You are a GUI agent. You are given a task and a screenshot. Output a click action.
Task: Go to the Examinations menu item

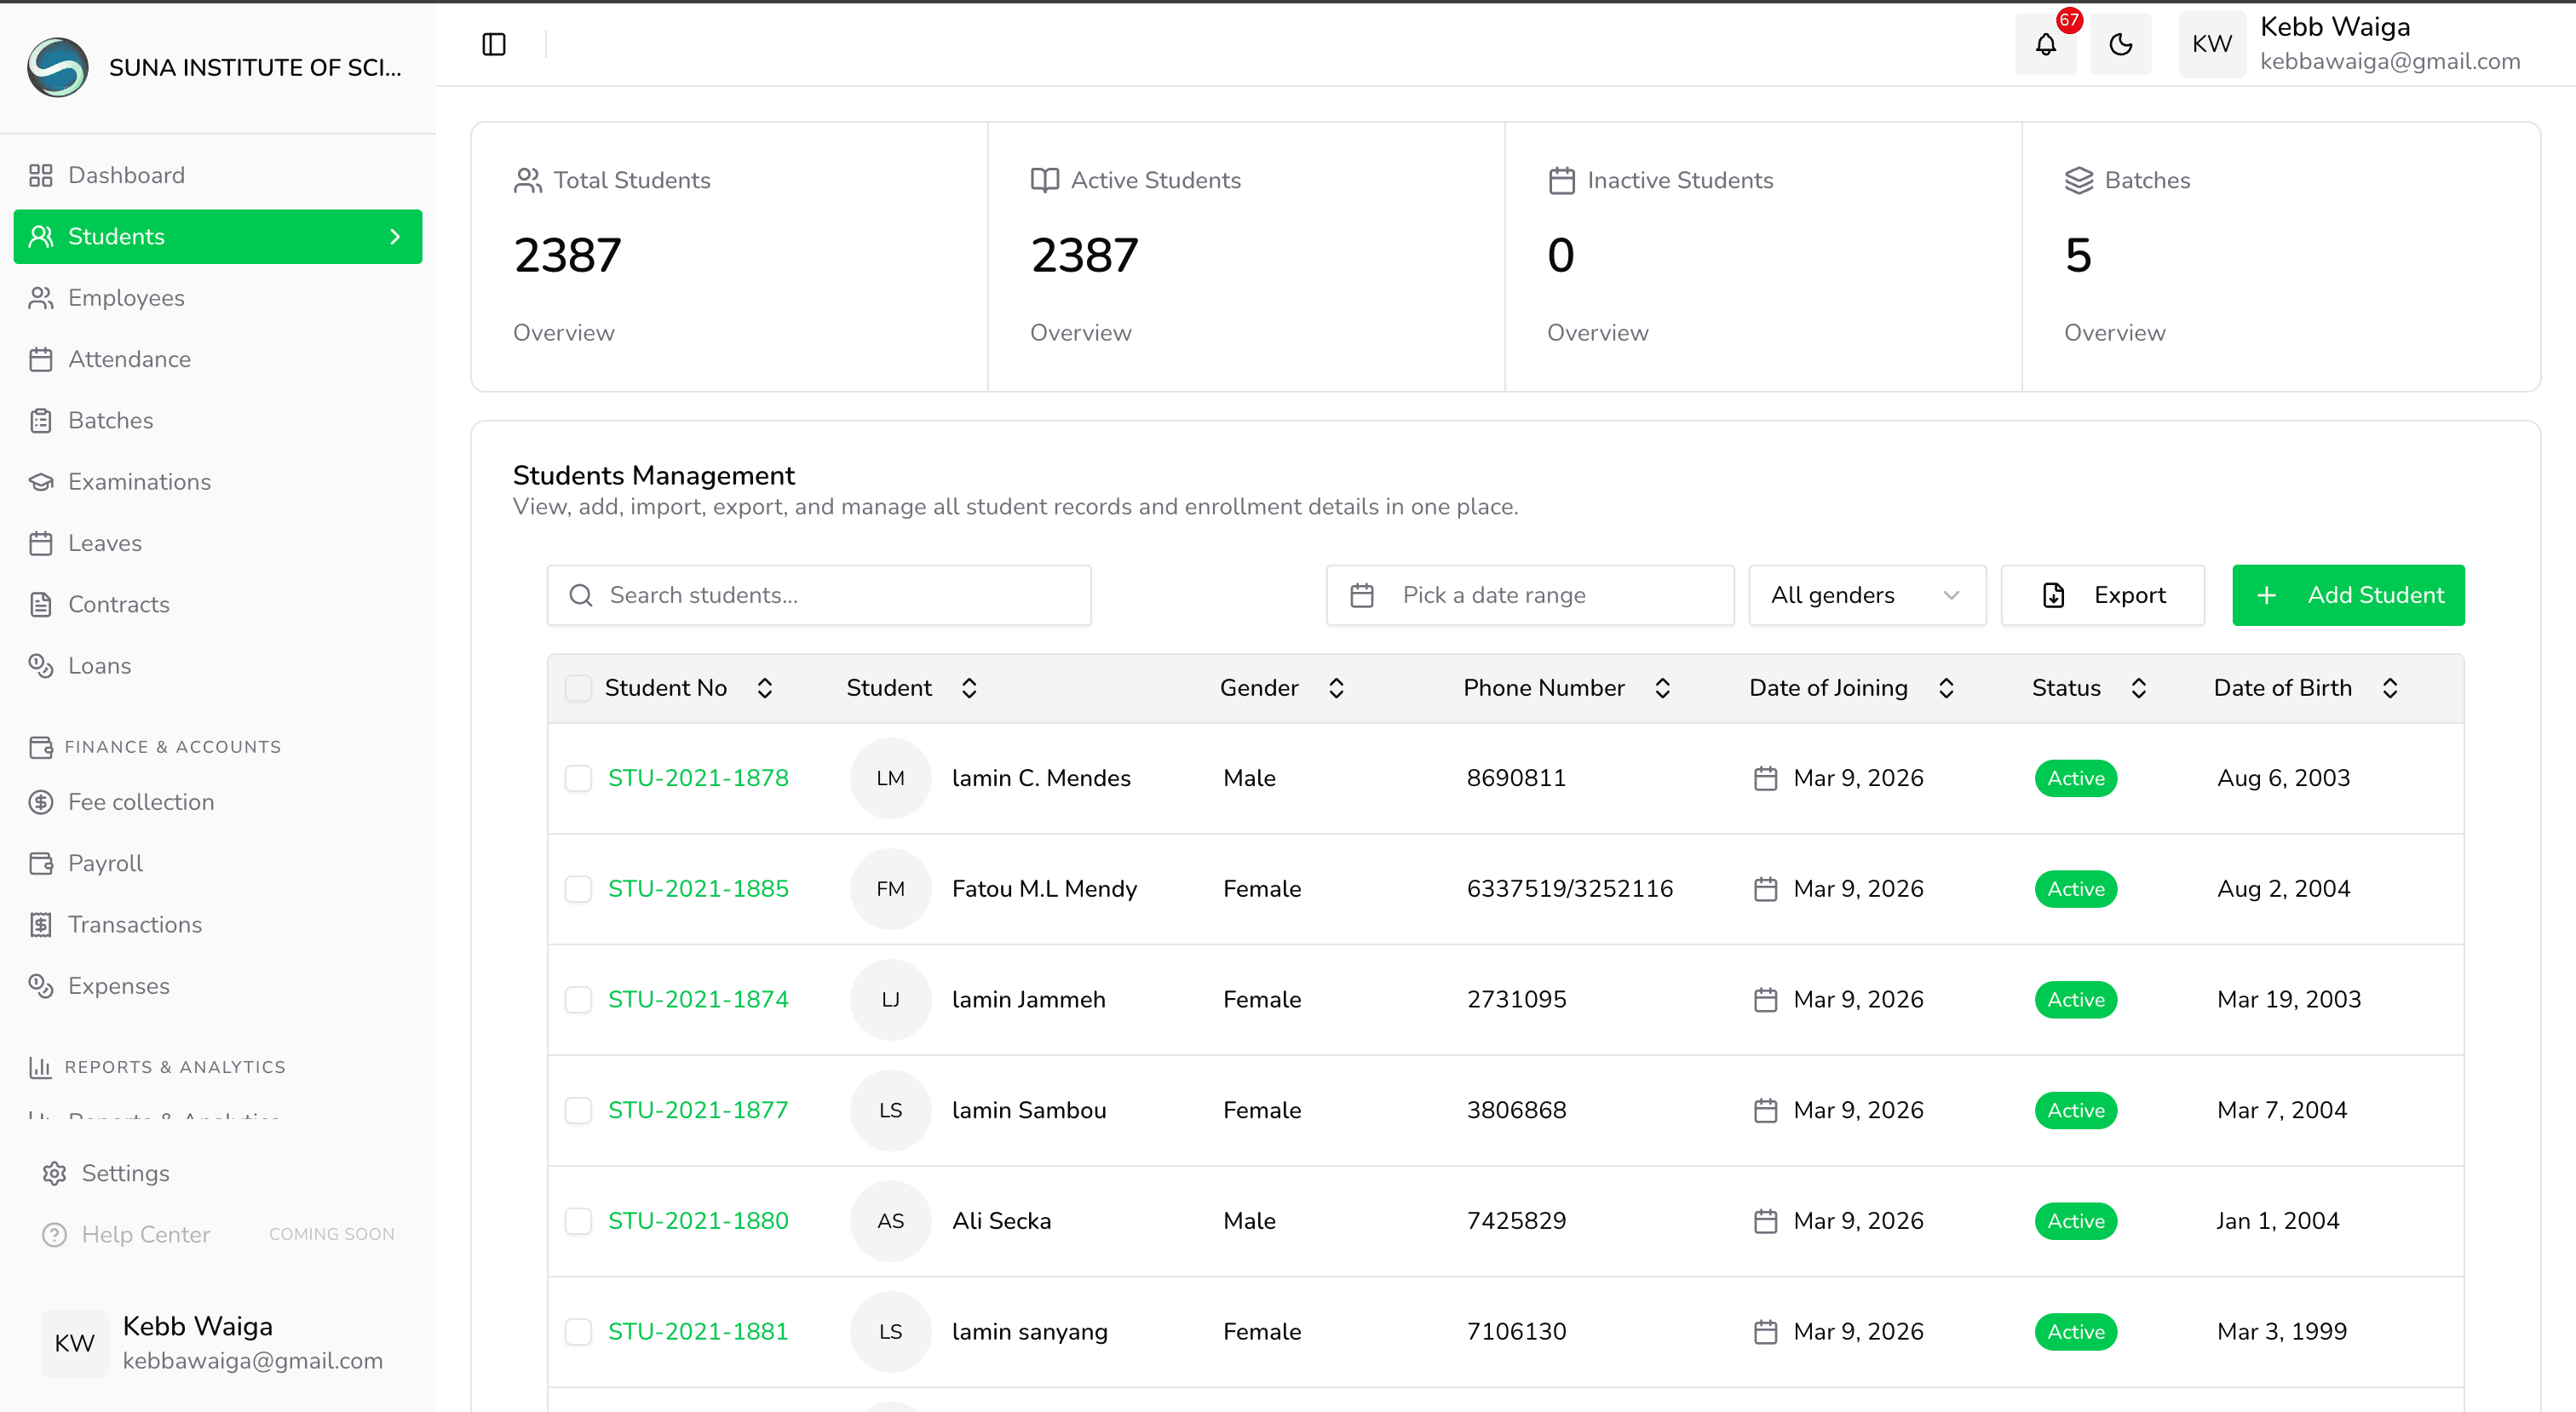[x=139, y=482]
